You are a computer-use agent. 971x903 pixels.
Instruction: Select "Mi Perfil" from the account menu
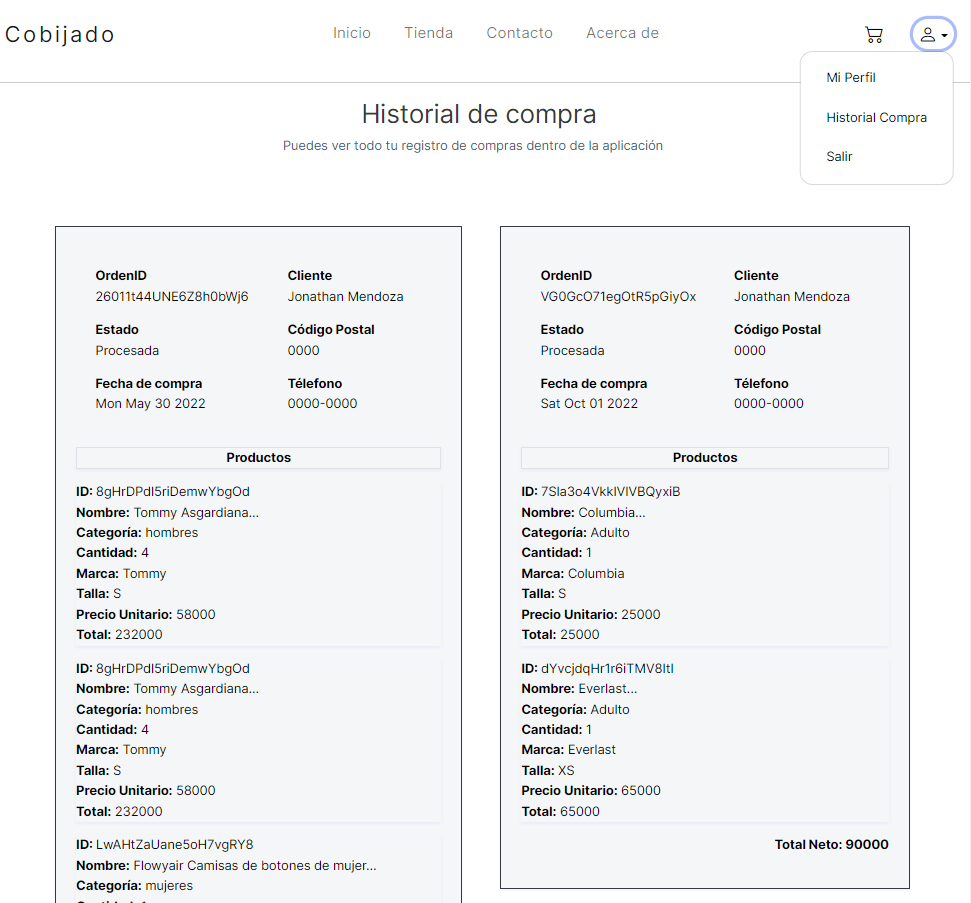pos(850,77)
